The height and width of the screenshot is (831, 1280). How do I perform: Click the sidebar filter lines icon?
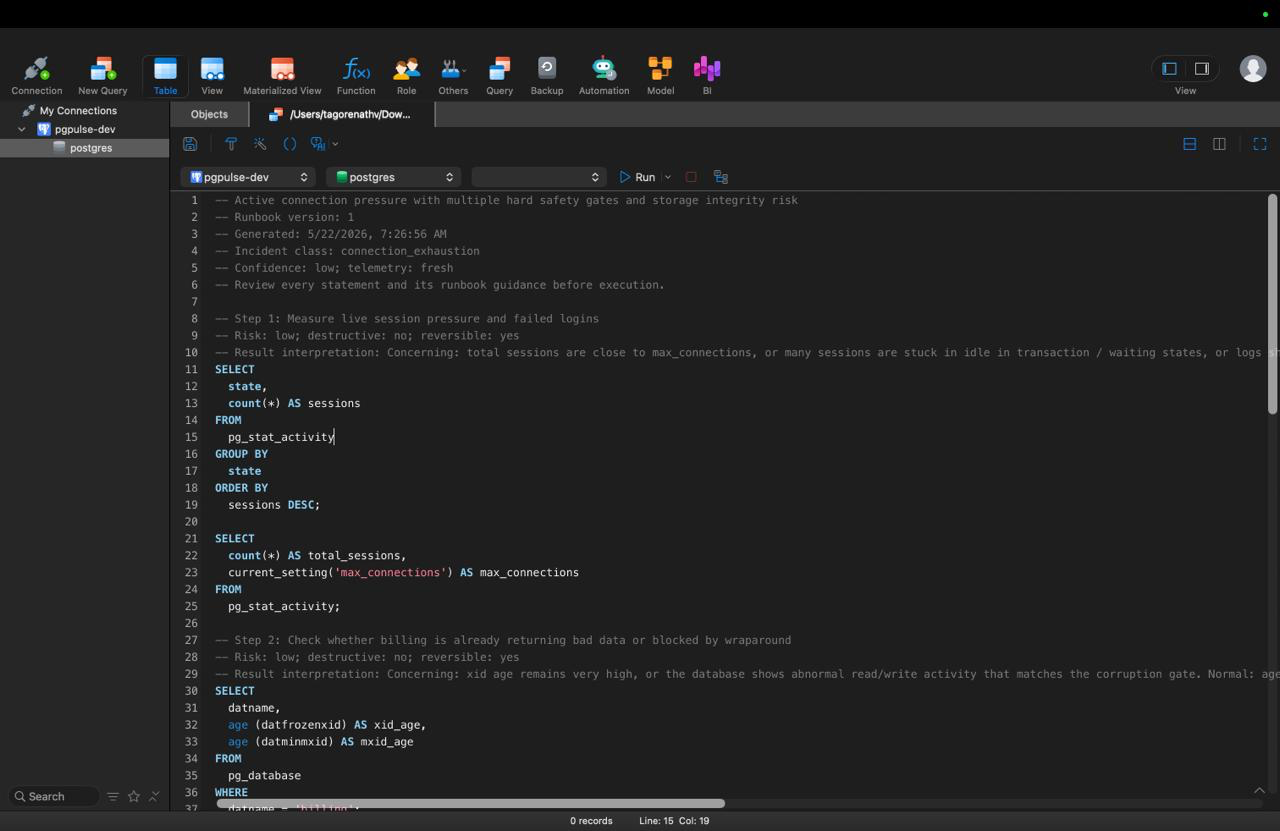click(113, 796)
